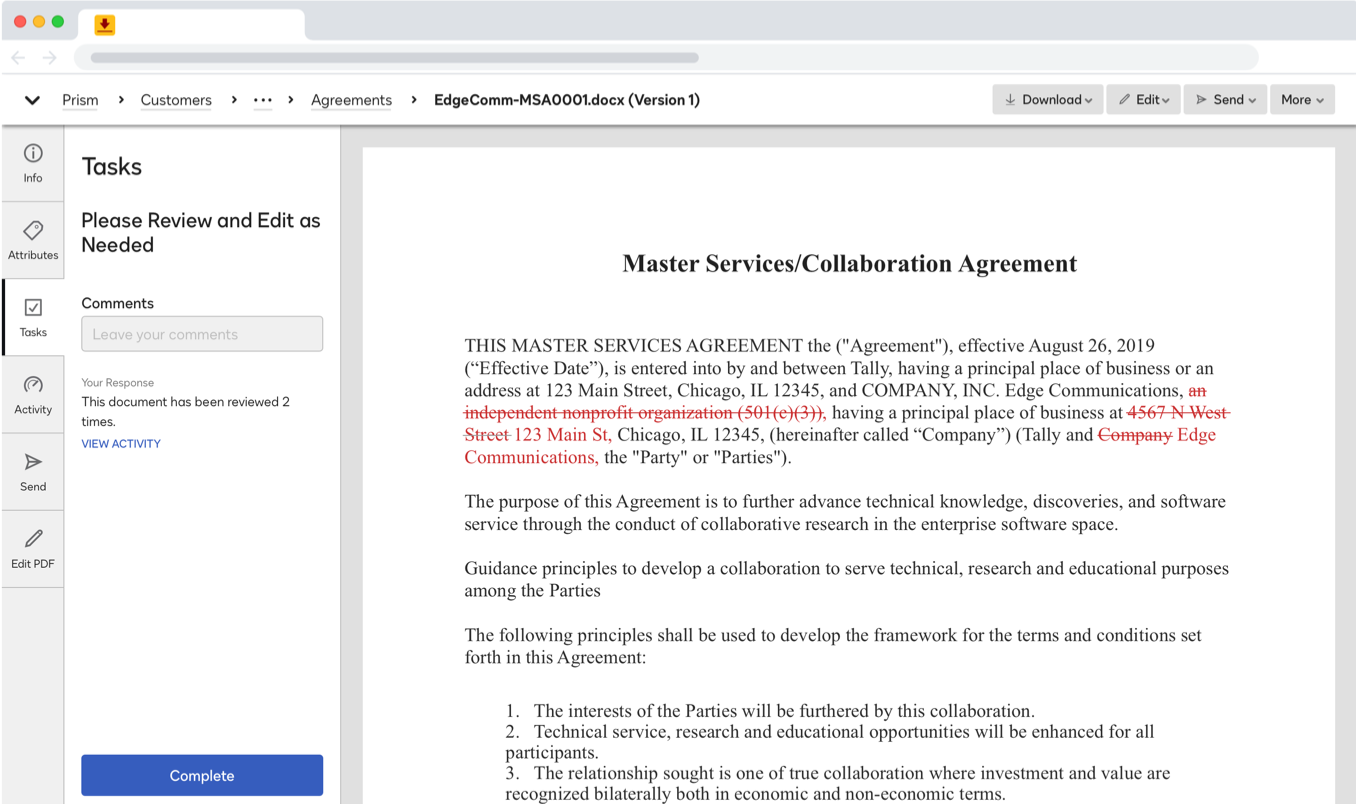Expand the collapsed breadcrumb ellipsis
Viewport: 1356px width, 804px height.
pos(263,100)
